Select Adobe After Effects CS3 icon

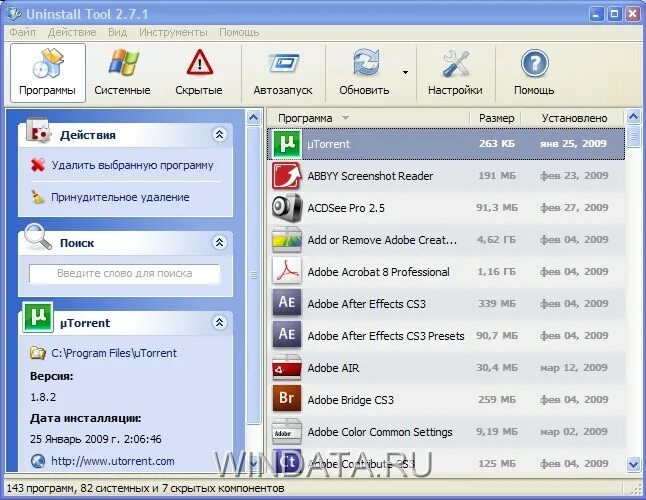[x=287, y=304]
